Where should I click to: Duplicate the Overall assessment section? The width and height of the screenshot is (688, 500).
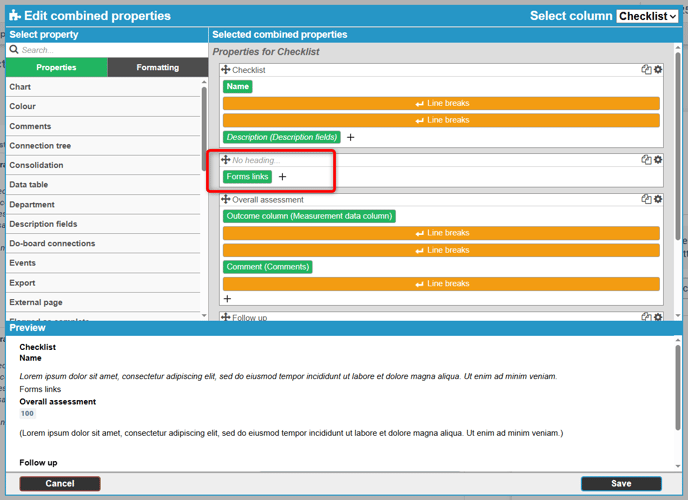[x=646, y=199]
